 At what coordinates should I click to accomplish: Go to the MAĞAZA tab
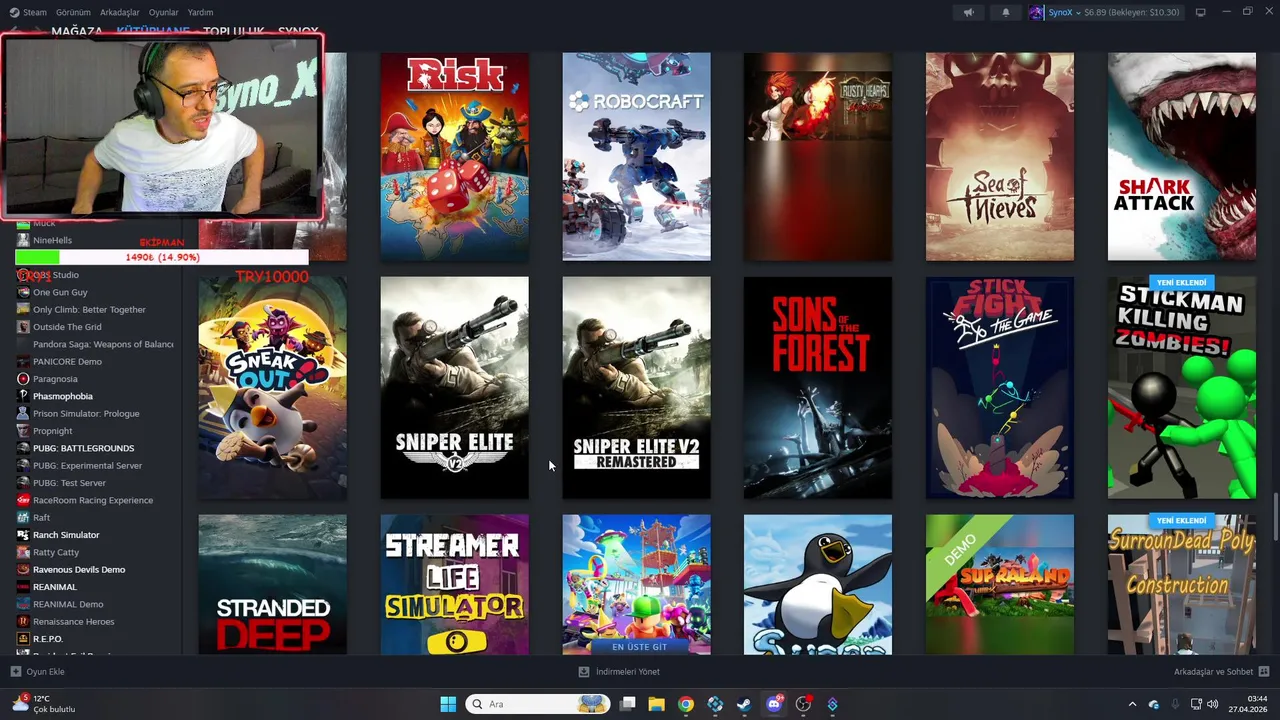(77, 31)
